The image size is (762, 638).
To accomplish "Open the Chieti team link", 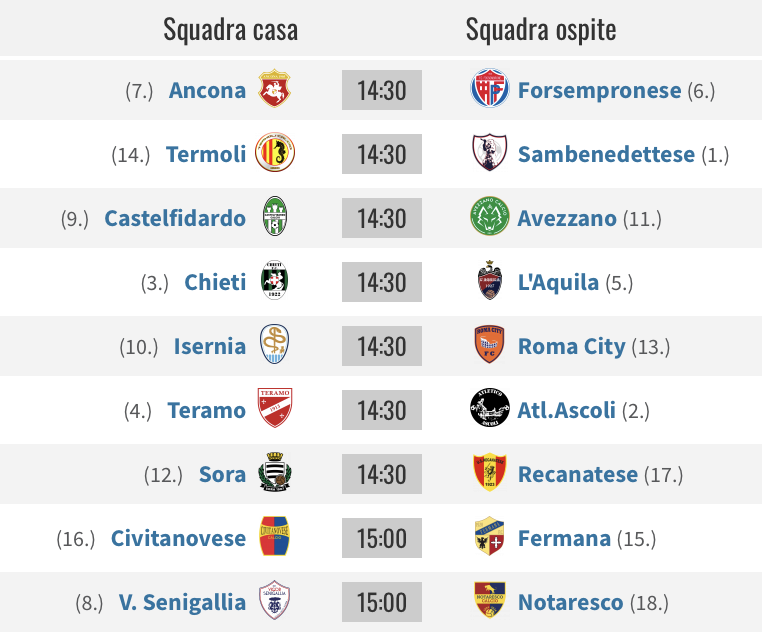I will 215,283.
